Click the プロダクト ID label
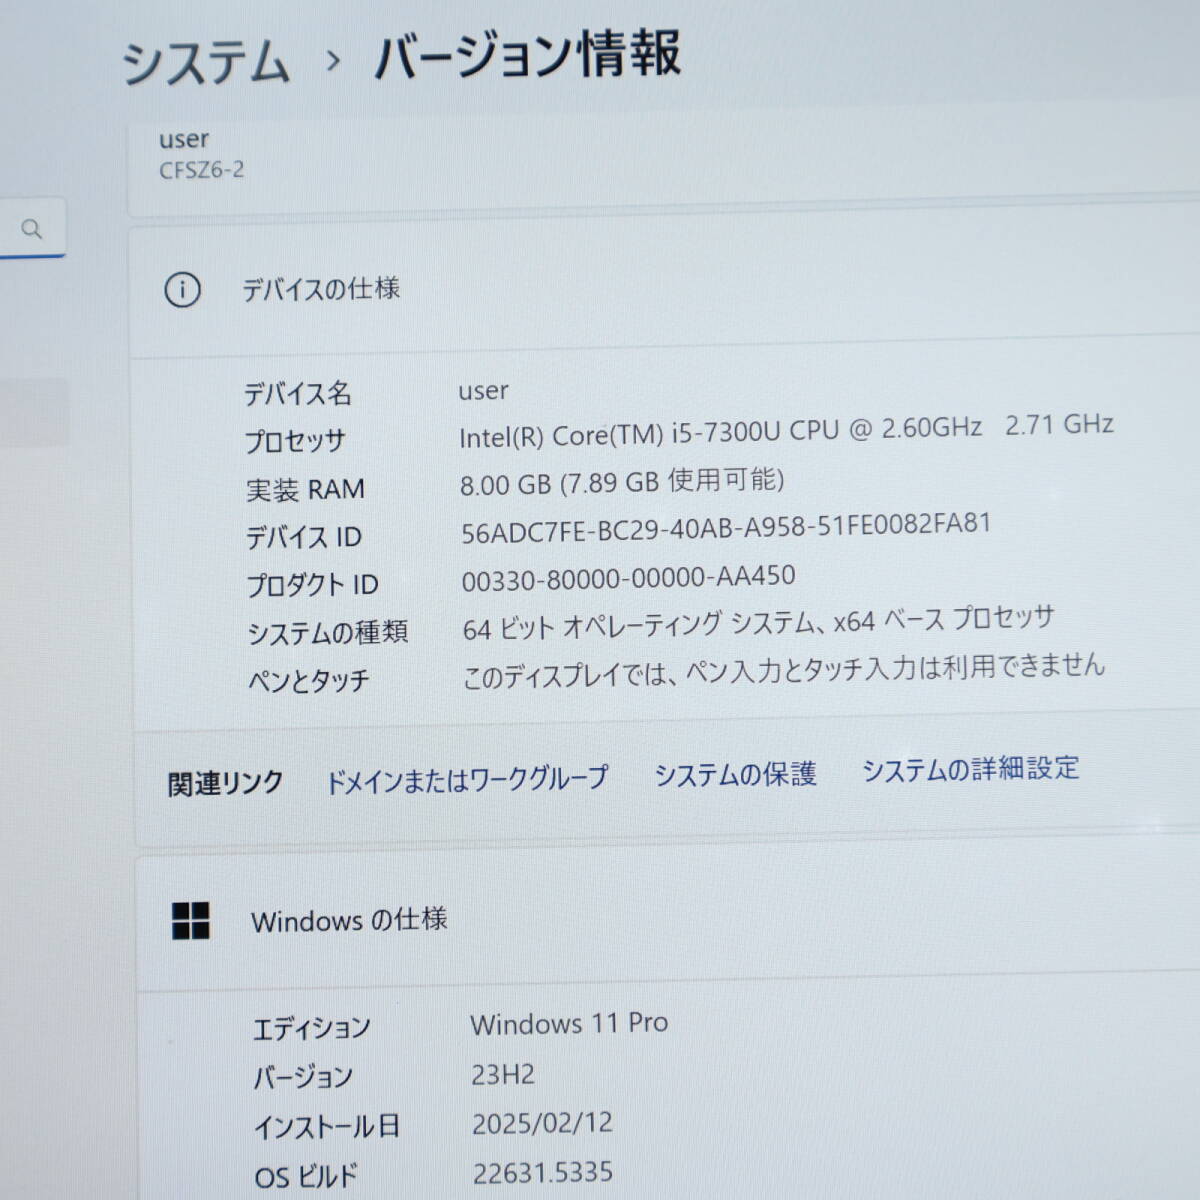 [x=312, y=584]
